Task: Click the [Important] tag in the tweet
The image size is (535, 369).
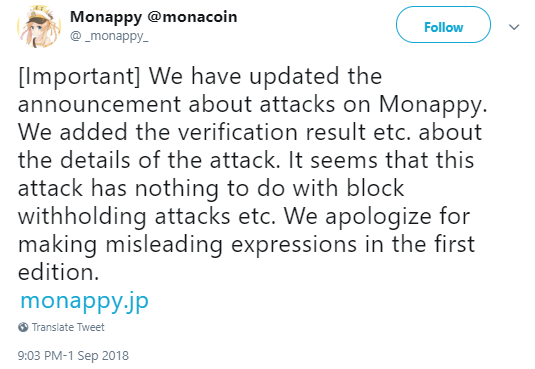Action: pos(79,76)
